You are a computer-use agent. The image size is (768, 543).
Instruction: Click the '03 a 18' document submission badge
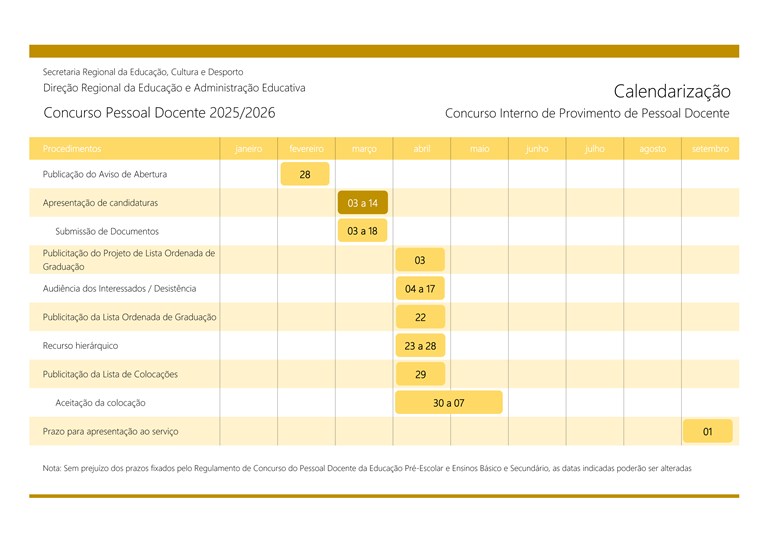pyautogui.click(x=362, y=231)
